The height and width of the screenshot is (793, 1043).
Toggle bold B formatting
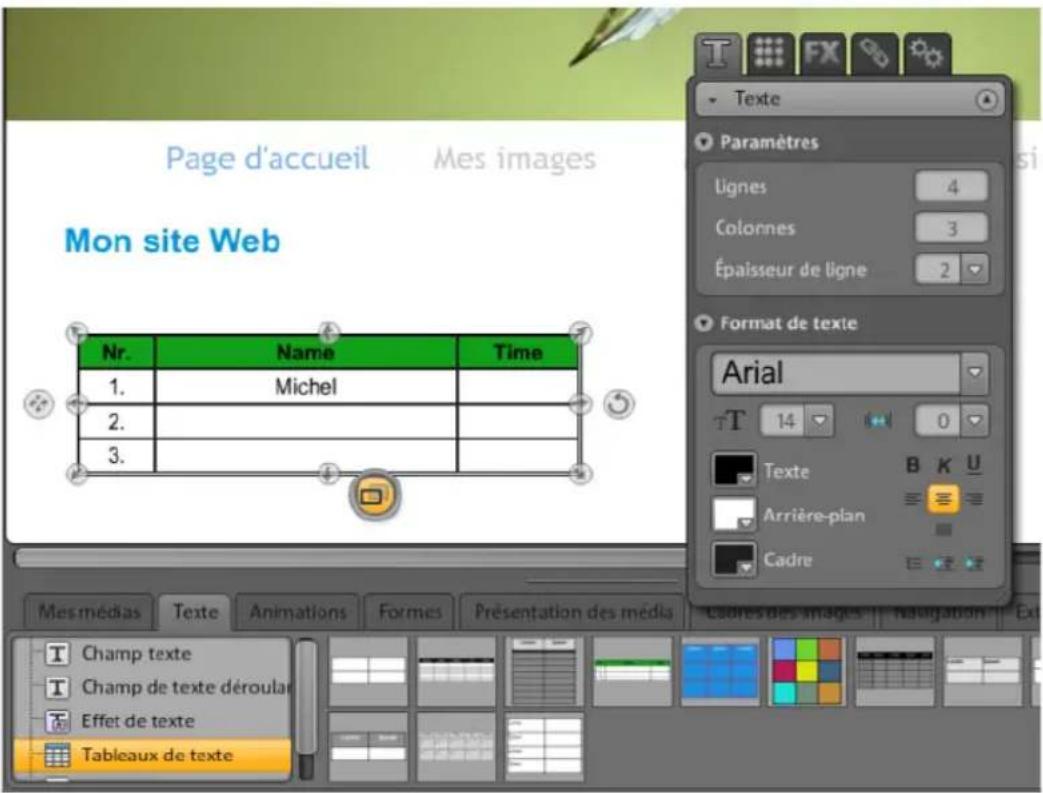tap(913, 465)
